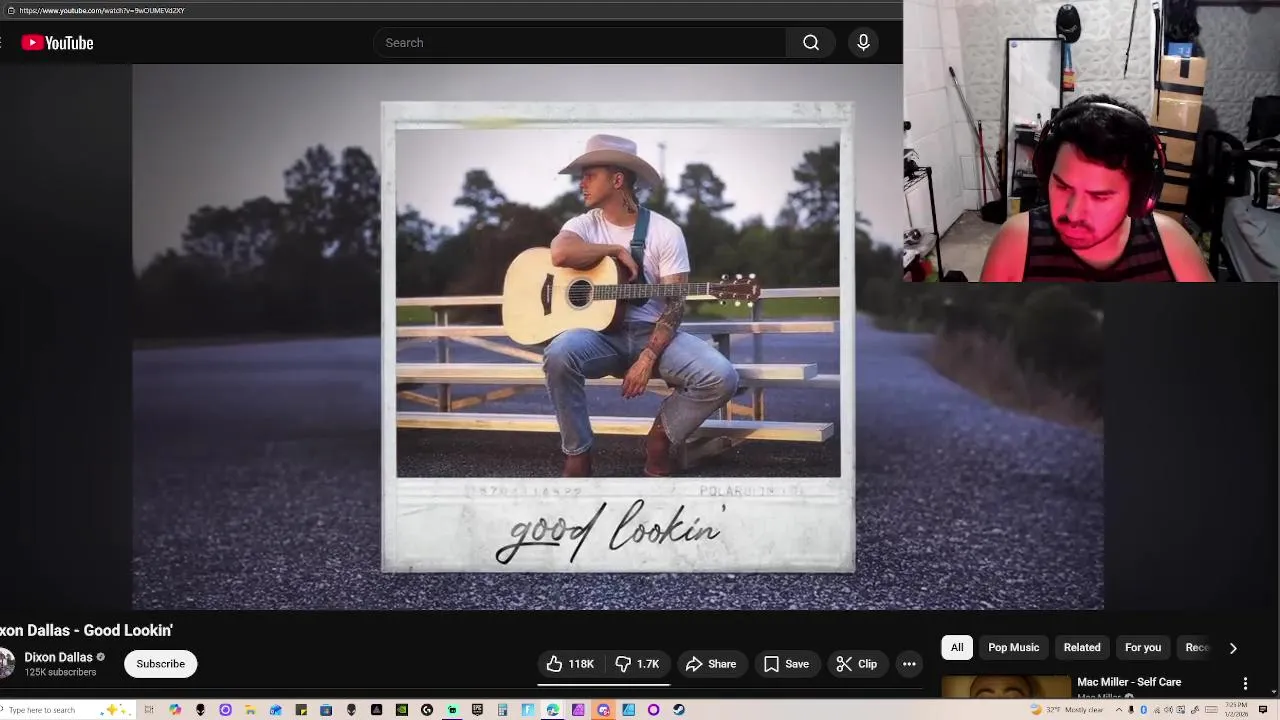Viewport: 1280px width, 720px height.
Task: Open Dixon Dallas channel name link
Action: (x=58, y=657)
